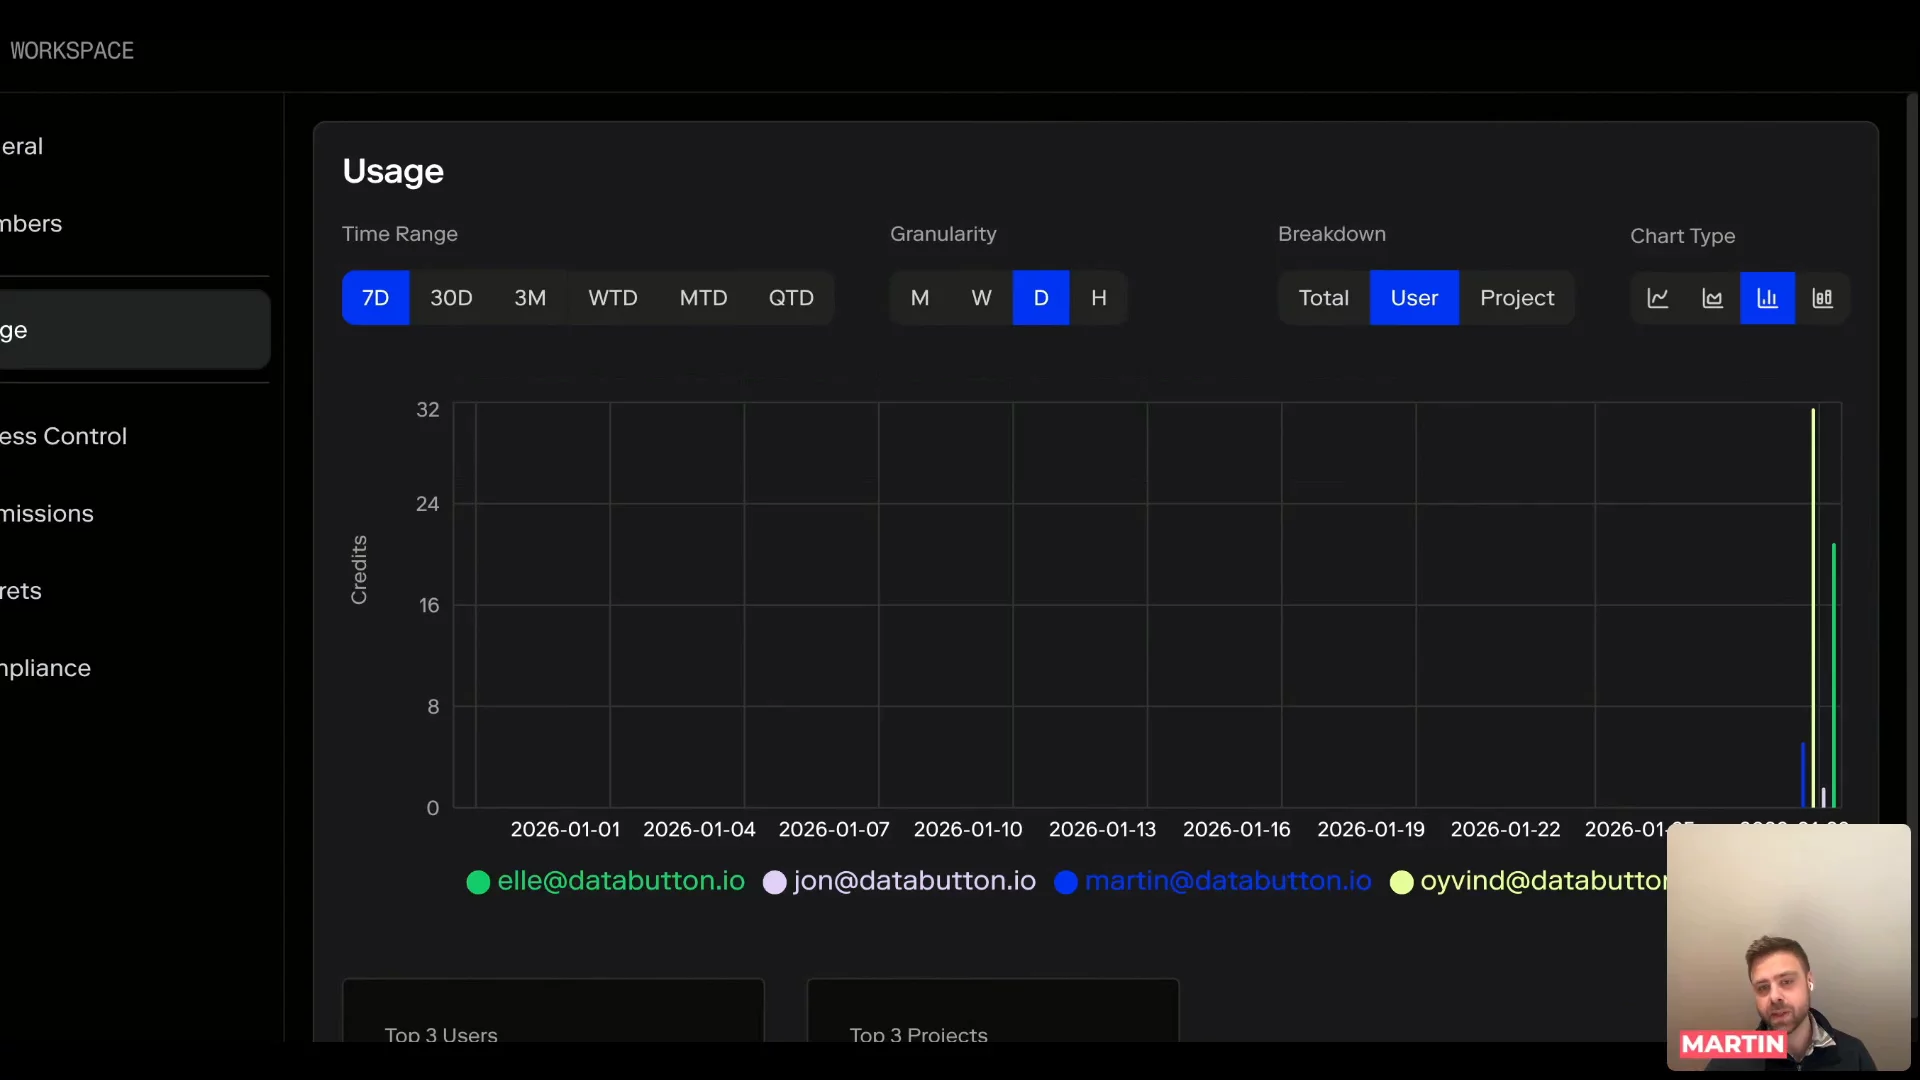
Task: Click the lavender jon@databutton.io legend dot
Action: (x=774, y=882)
